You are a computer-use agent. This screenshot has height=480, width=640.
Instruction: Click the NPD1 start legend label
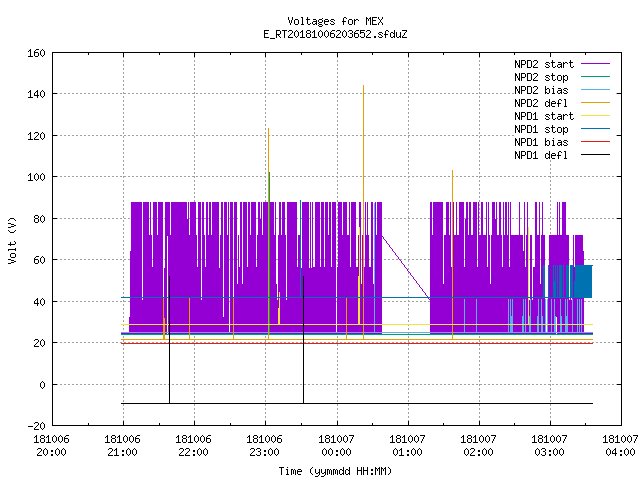(x=544, y=116)
